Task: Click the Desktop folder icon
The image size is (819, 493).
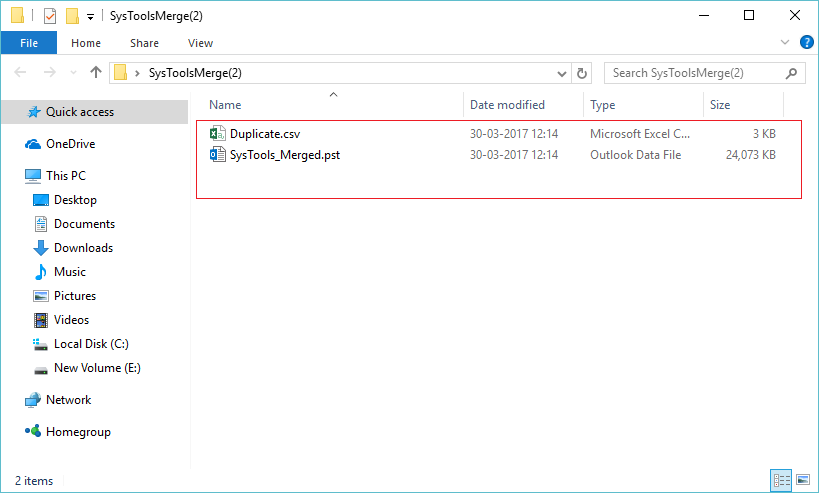Action: point(41,200)
